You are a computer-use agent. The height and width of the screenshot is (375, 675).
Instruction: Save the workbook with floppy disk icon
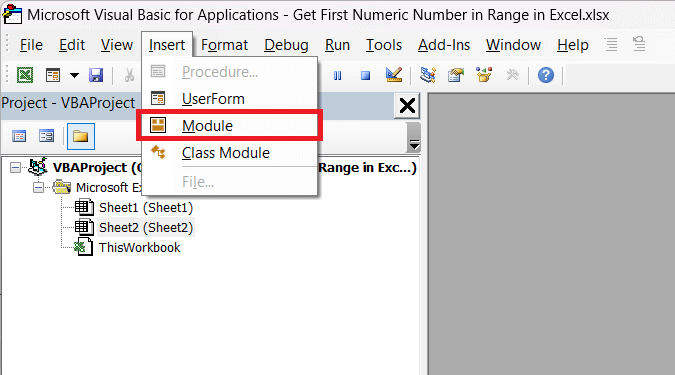tap(96, 75)
